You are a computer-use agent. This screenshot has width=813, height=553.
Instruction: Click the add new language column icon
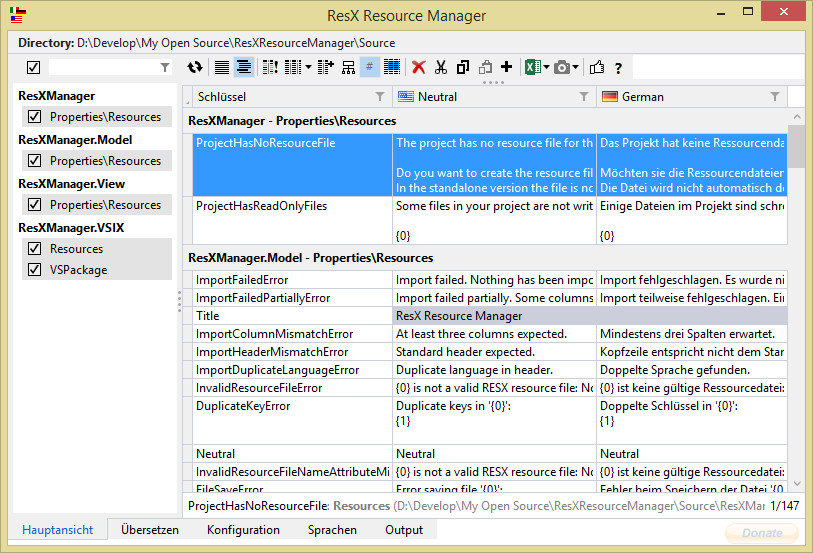326,67
